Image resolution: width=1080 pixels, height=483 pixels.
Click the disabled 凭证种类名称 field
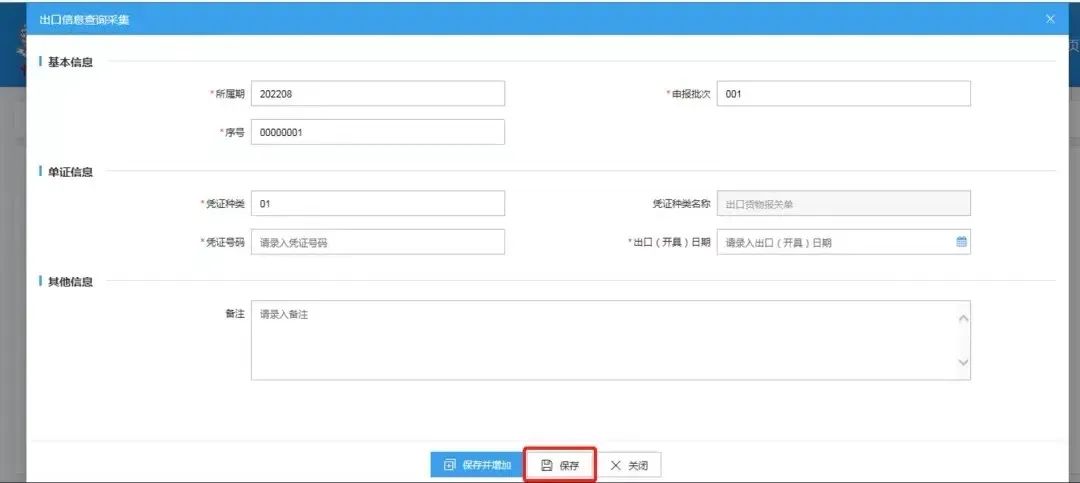pos(844,203)
